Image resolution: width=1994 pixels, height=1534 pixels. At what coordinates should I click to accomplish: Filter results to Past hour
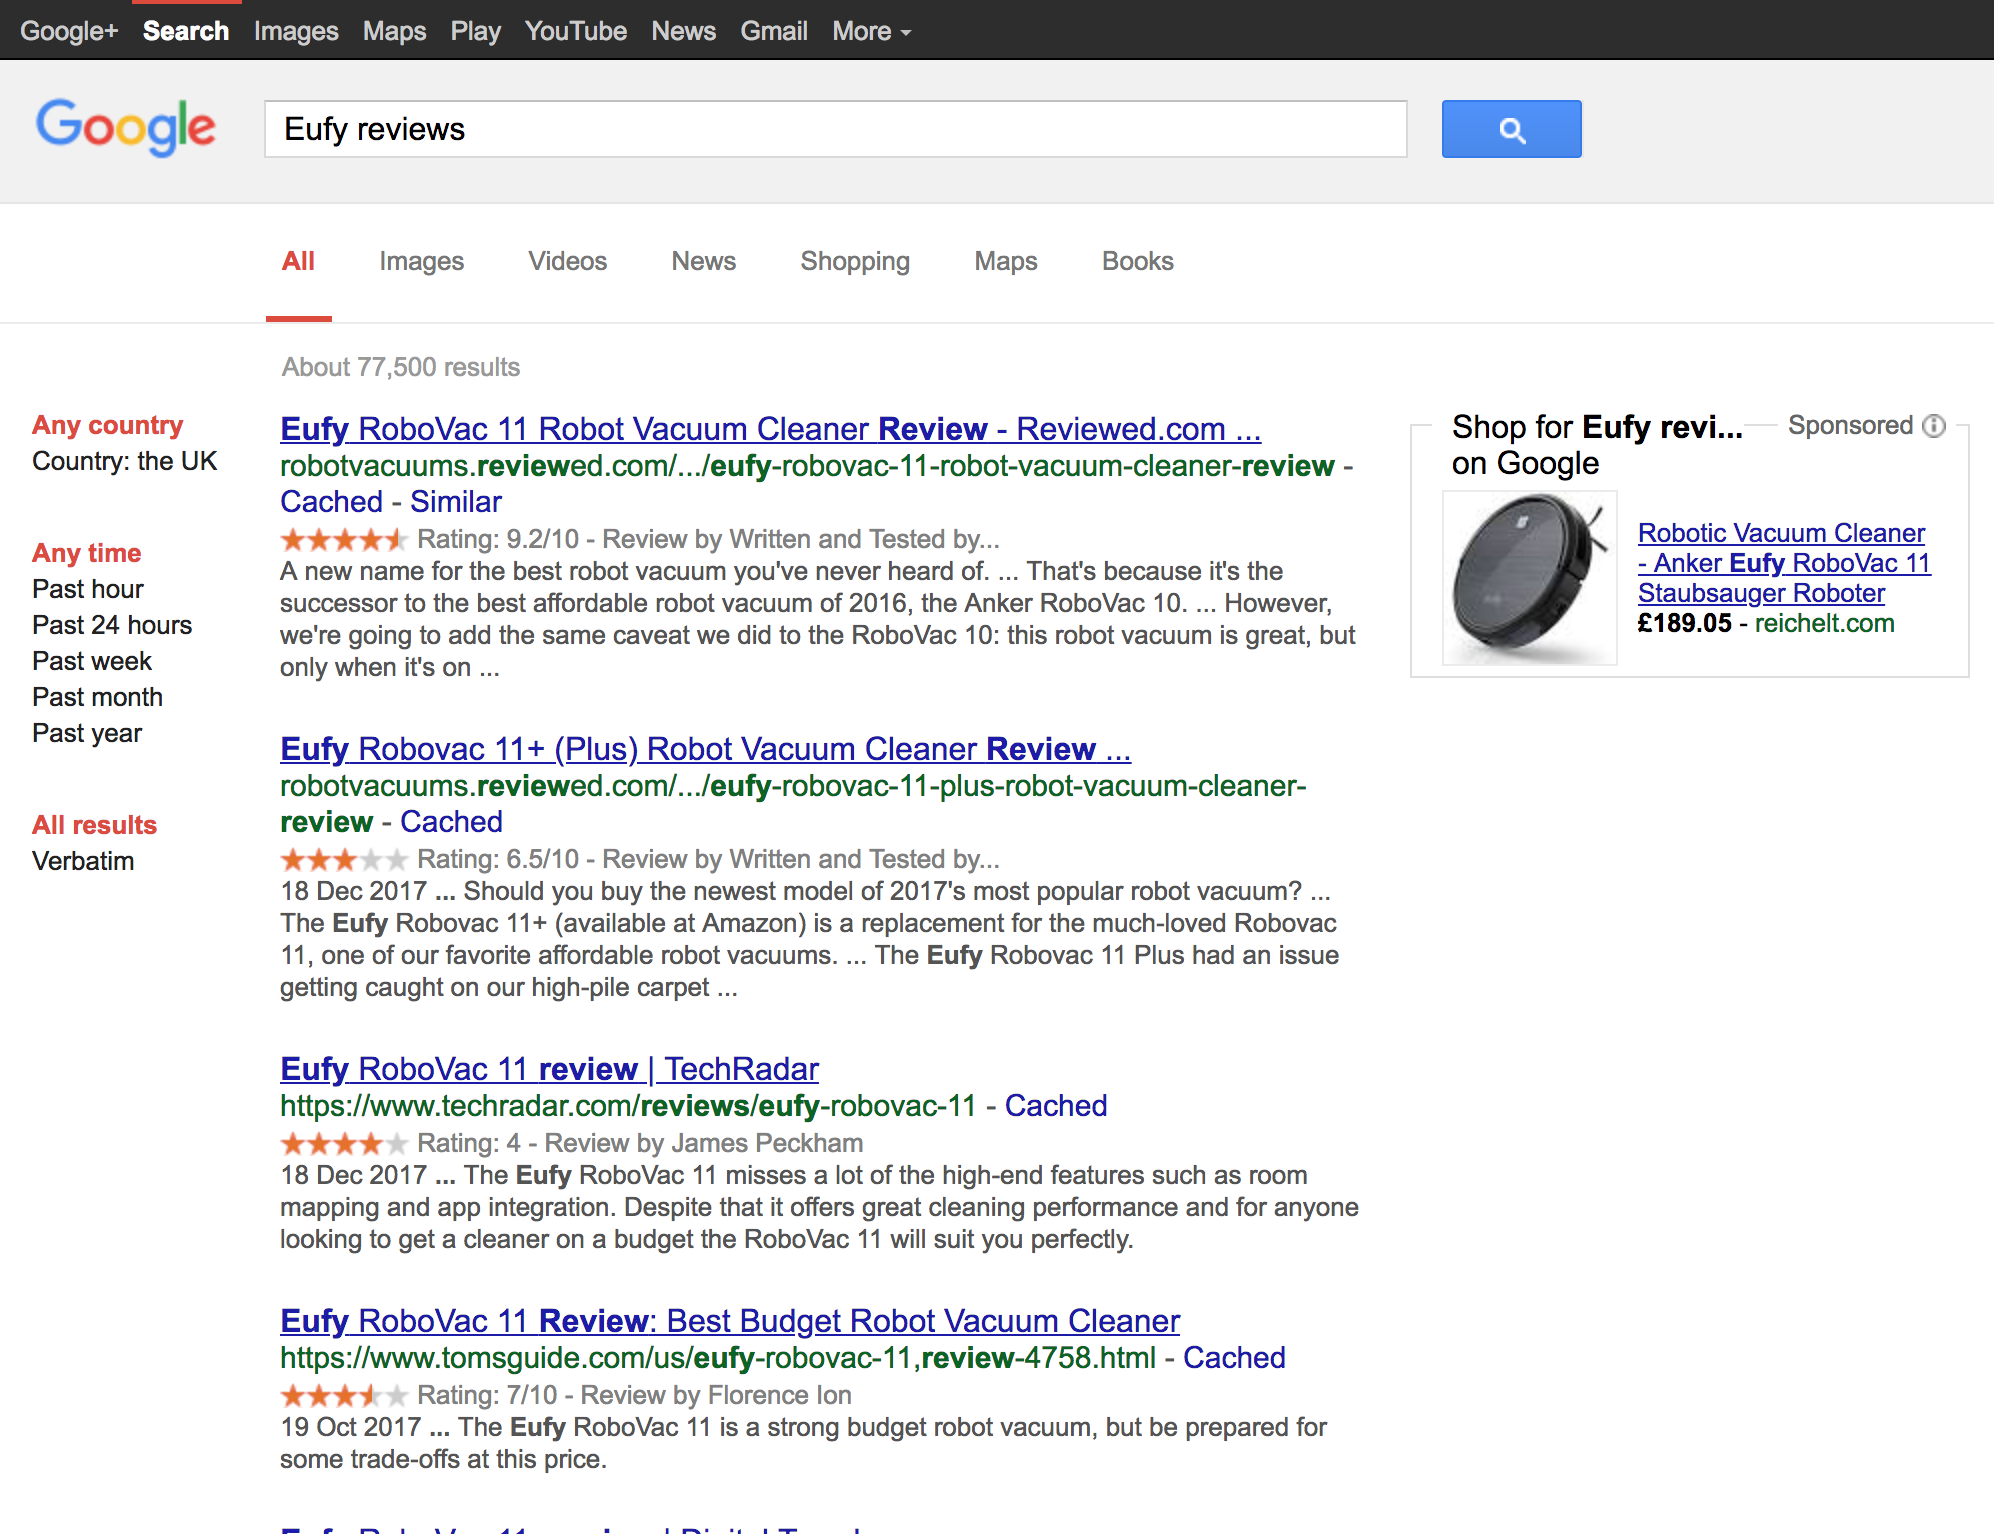88,589
